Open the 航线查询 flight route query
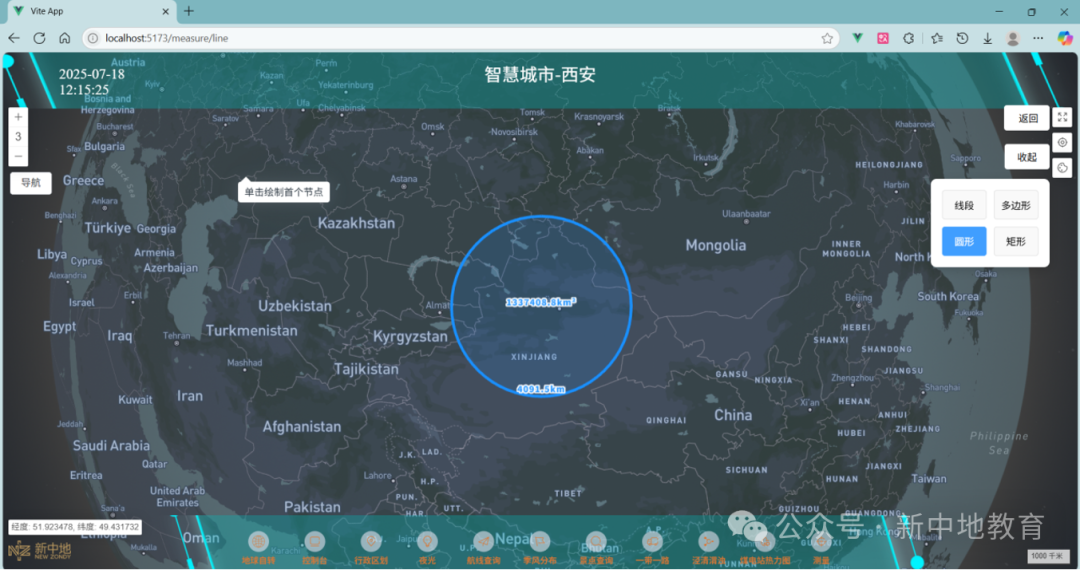 pos(483,542)
